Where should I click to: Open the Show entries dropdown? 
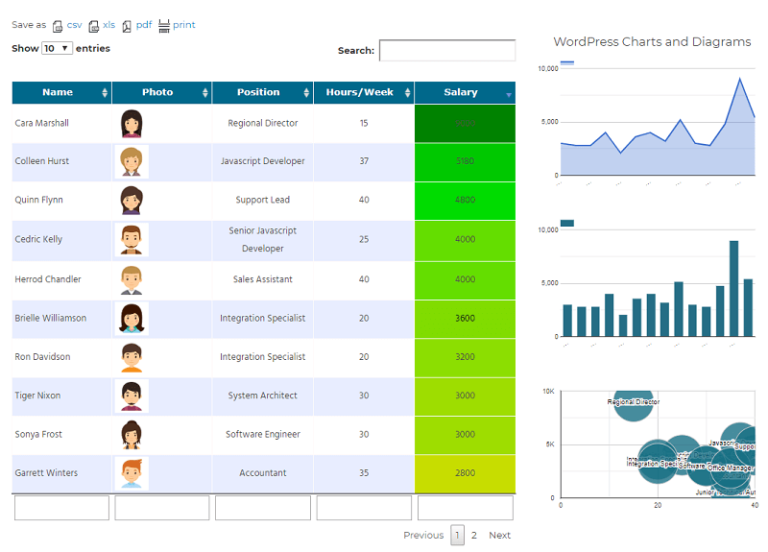click(57, 48)
